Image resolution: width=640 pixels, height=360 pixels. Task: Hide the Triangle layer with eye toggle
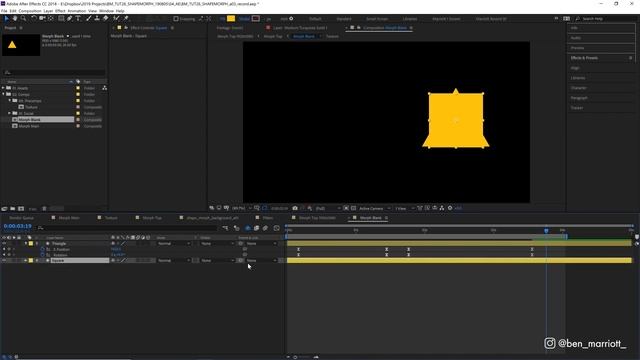[x=4, y=244]
